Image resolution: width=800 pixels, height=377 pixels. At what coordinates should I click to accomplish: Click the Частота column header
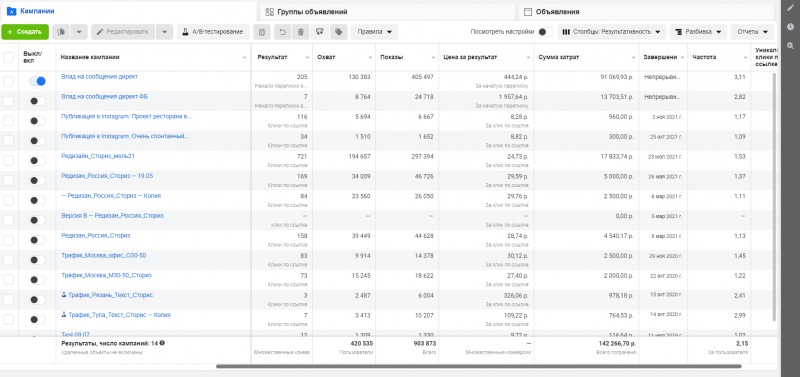pyautogui.click(x=719, y=57)
